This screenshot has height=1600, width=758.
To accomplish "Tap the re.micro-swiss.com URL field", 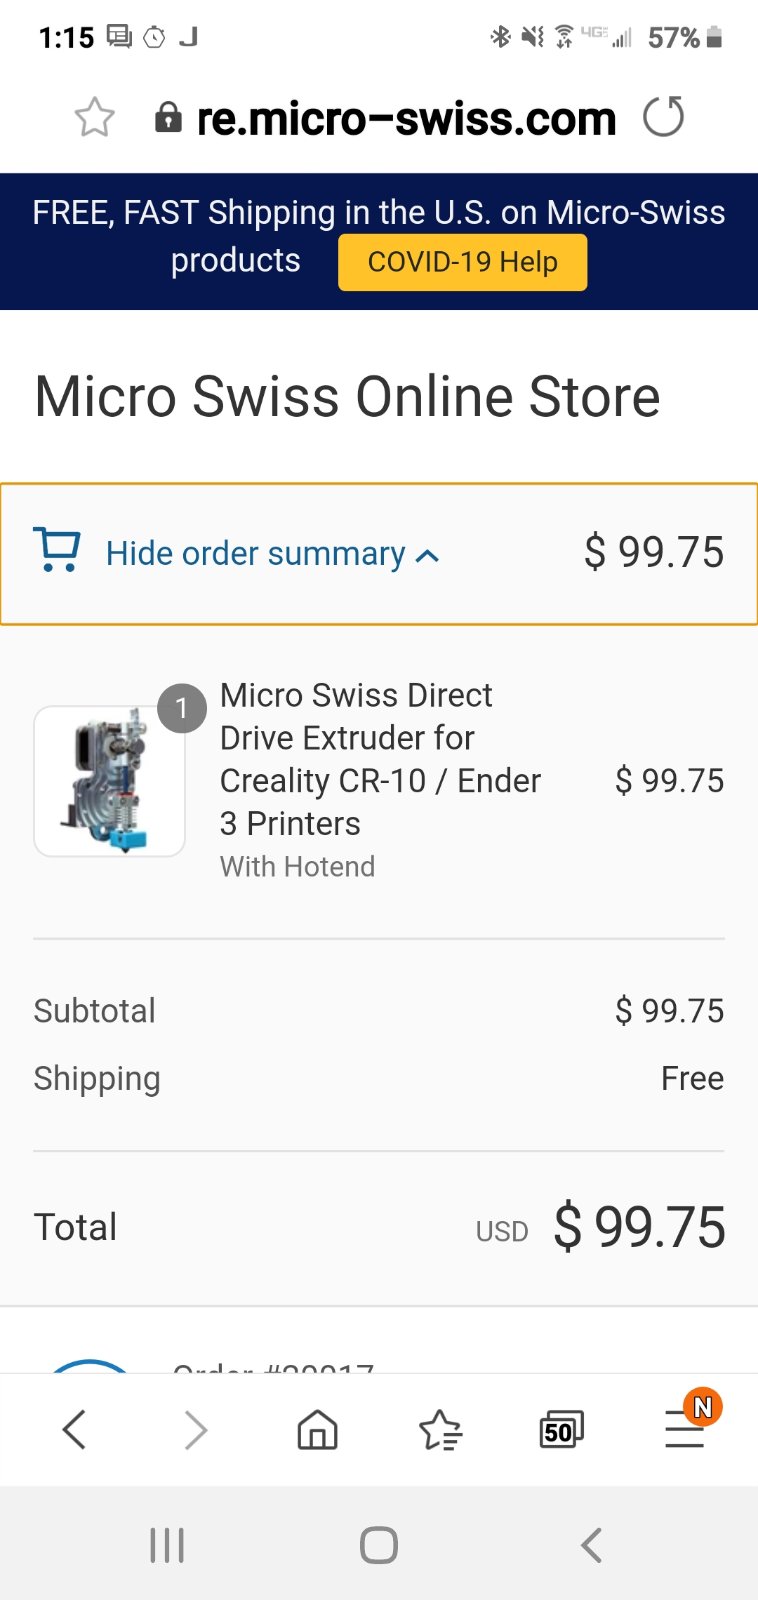I will (406, 119).
